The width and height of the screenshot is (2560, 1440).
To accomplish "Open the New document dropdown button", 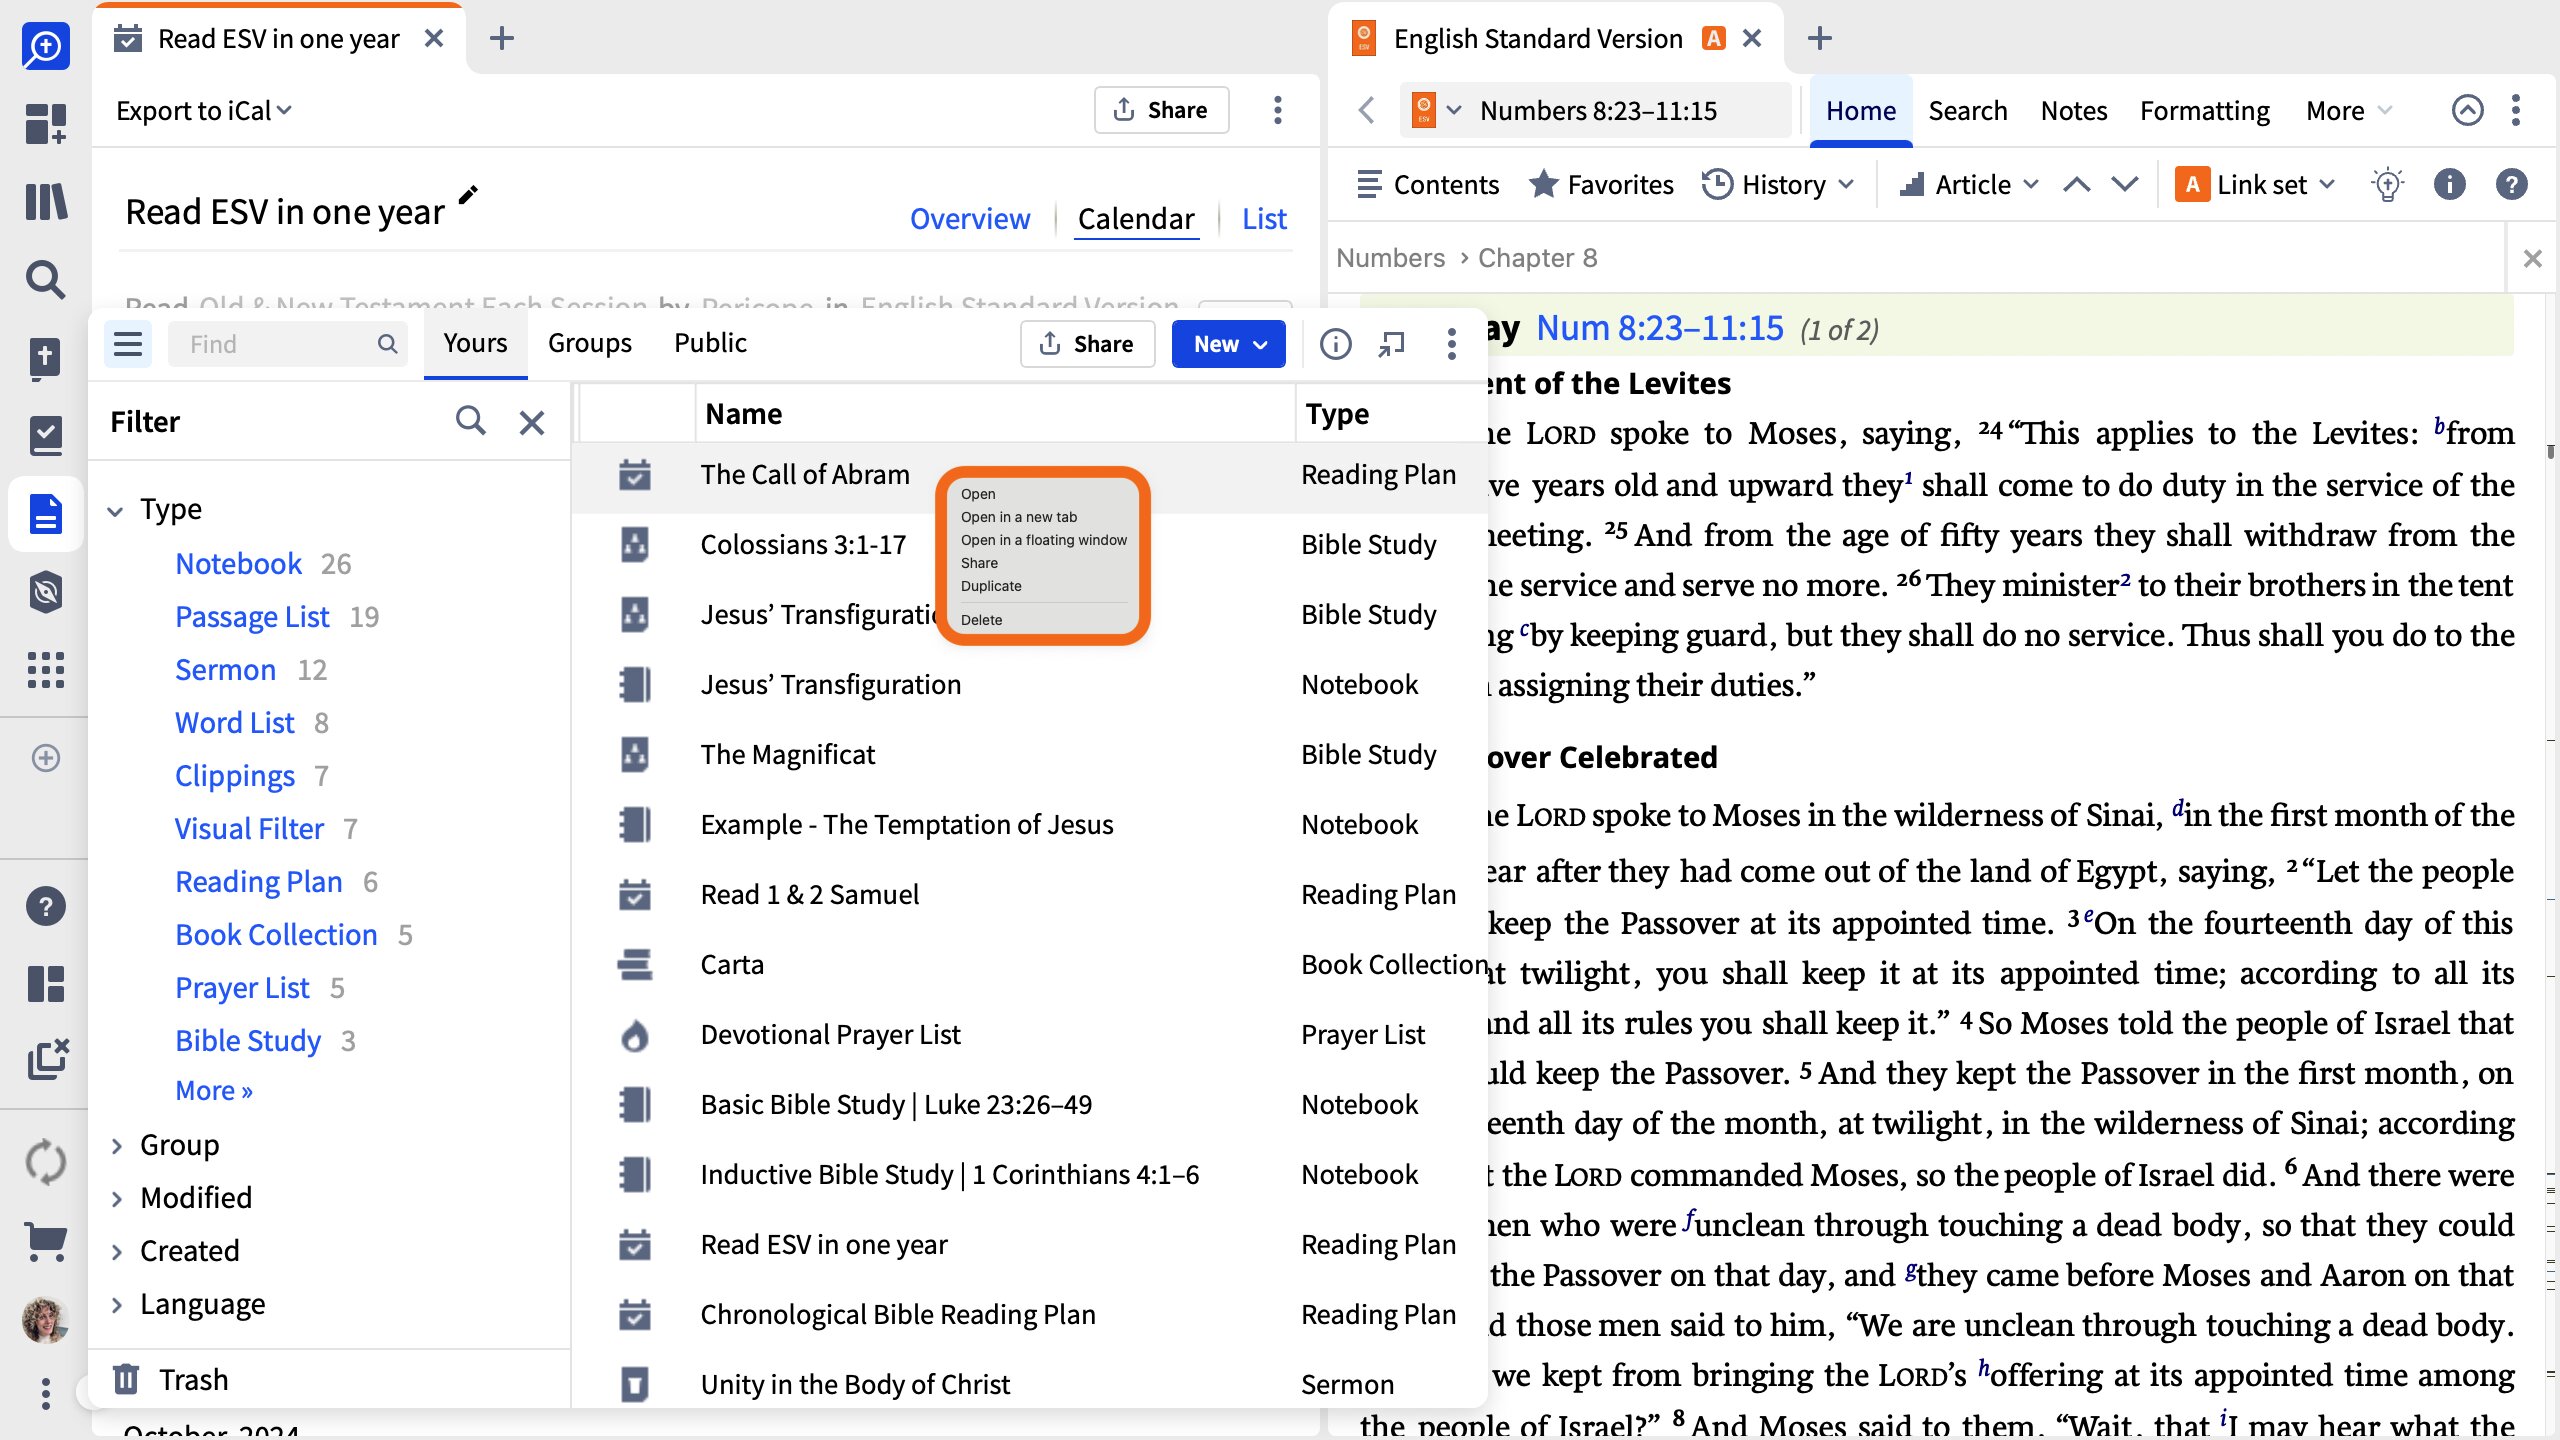I will (x=1229, y=344).
